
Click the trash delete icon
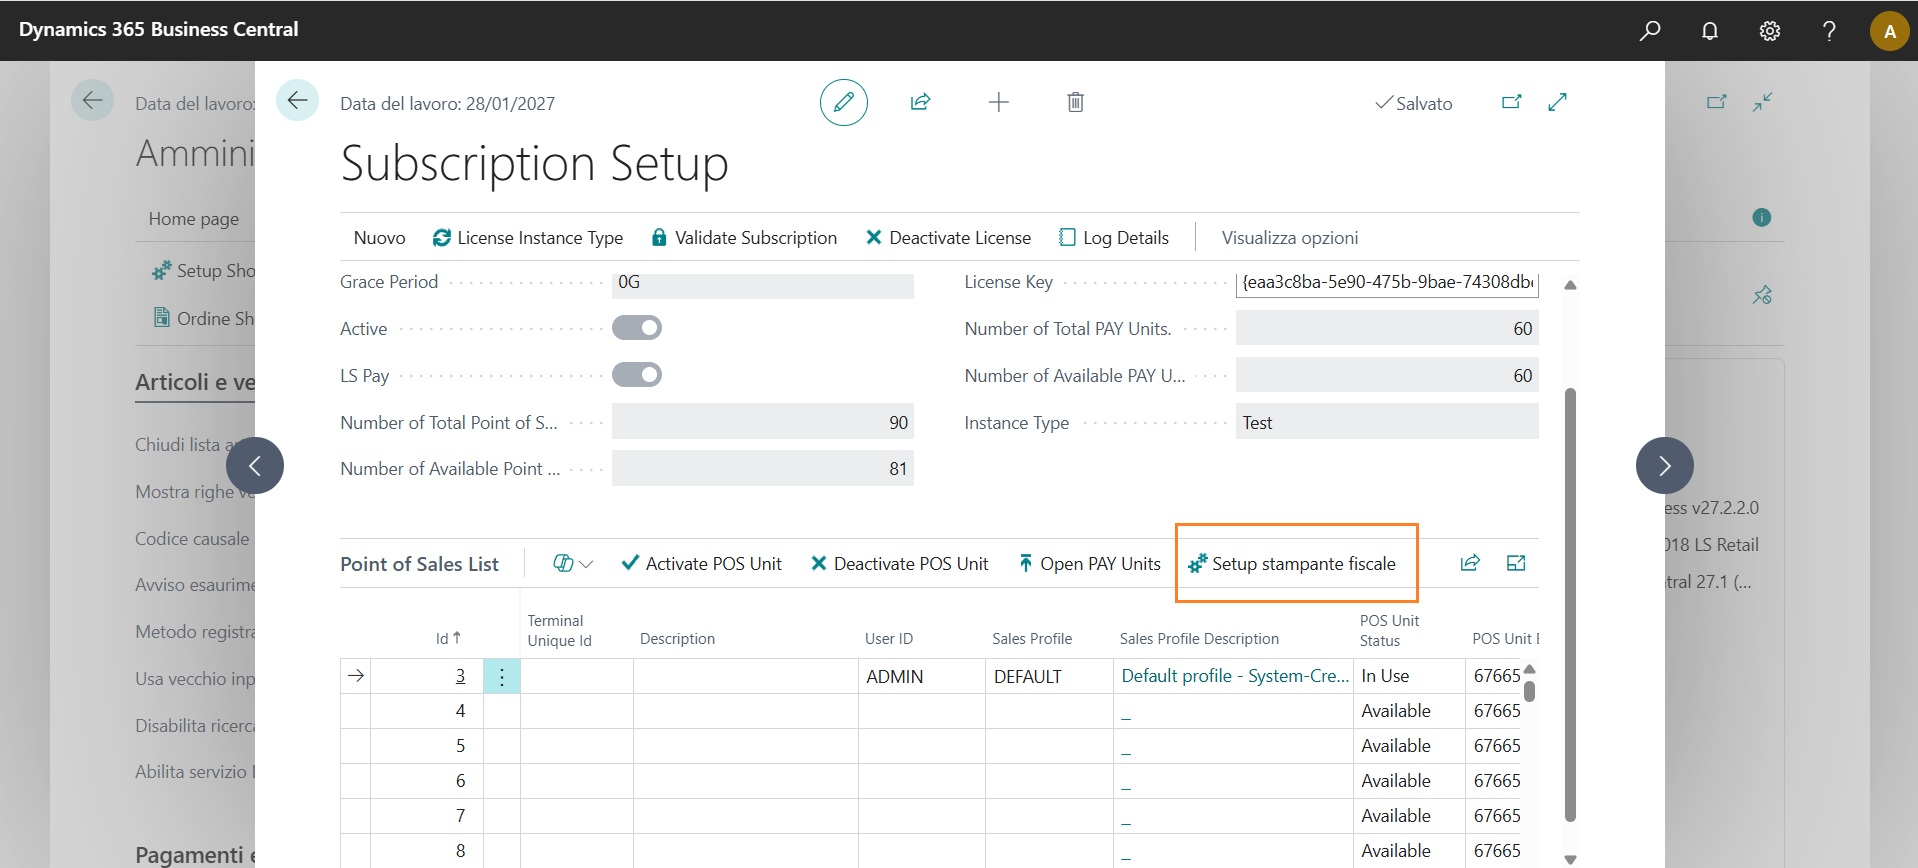(x=1075, y=102)
